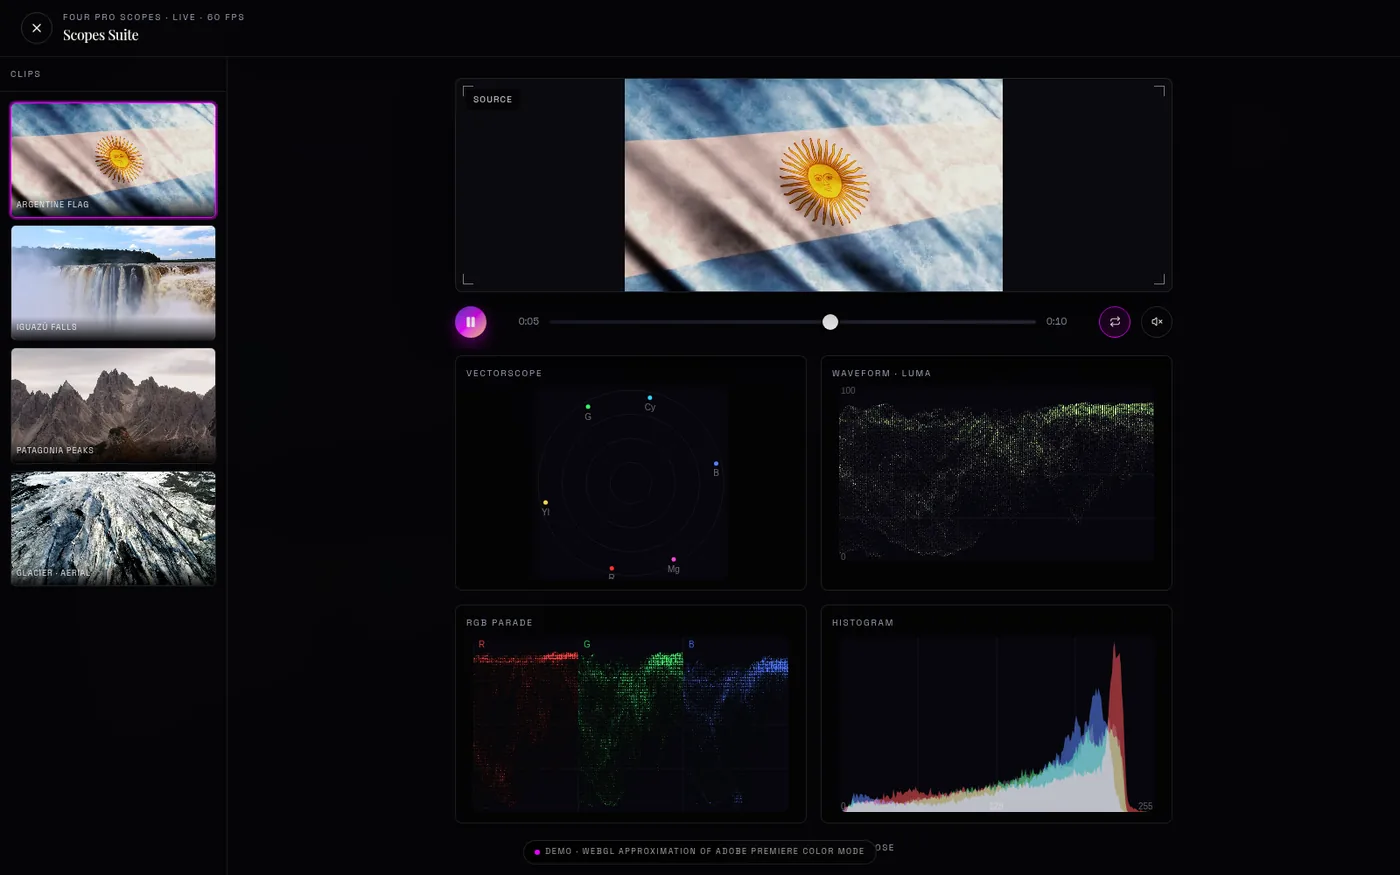Close the Scopes Suite panel
The height and width of the screenshot is (875, 1400).
[x=36, y=28]
